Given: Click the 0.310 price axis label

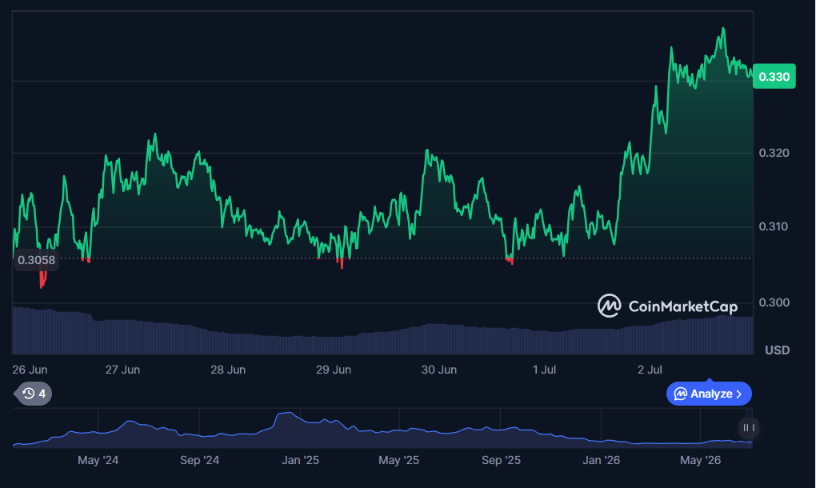Looking at the screenshot, I should [774, 226].
